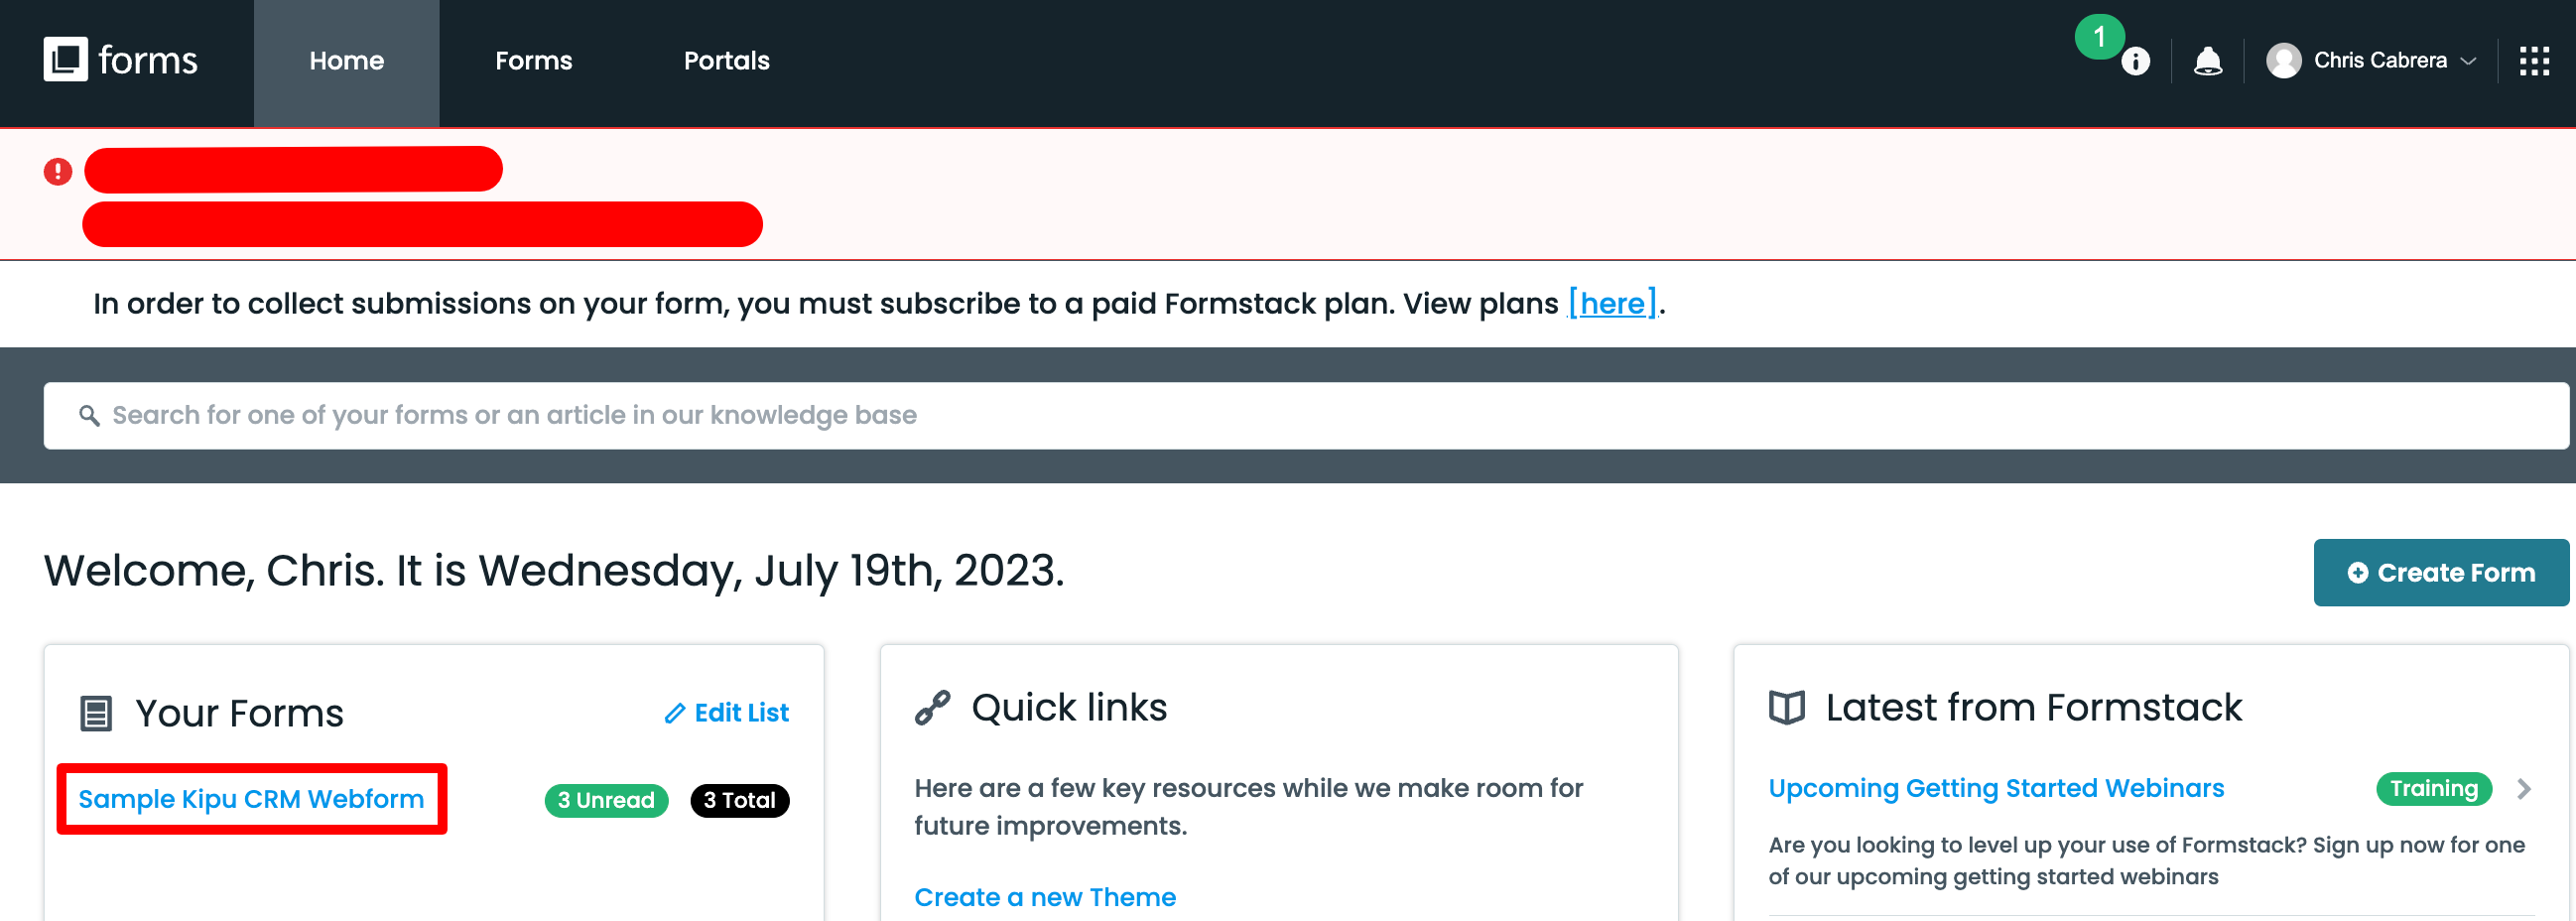Expand the Upcoming Webinars chevron arrow
This screenshot has height=921, width=2576.
(x=2524, y=789)
